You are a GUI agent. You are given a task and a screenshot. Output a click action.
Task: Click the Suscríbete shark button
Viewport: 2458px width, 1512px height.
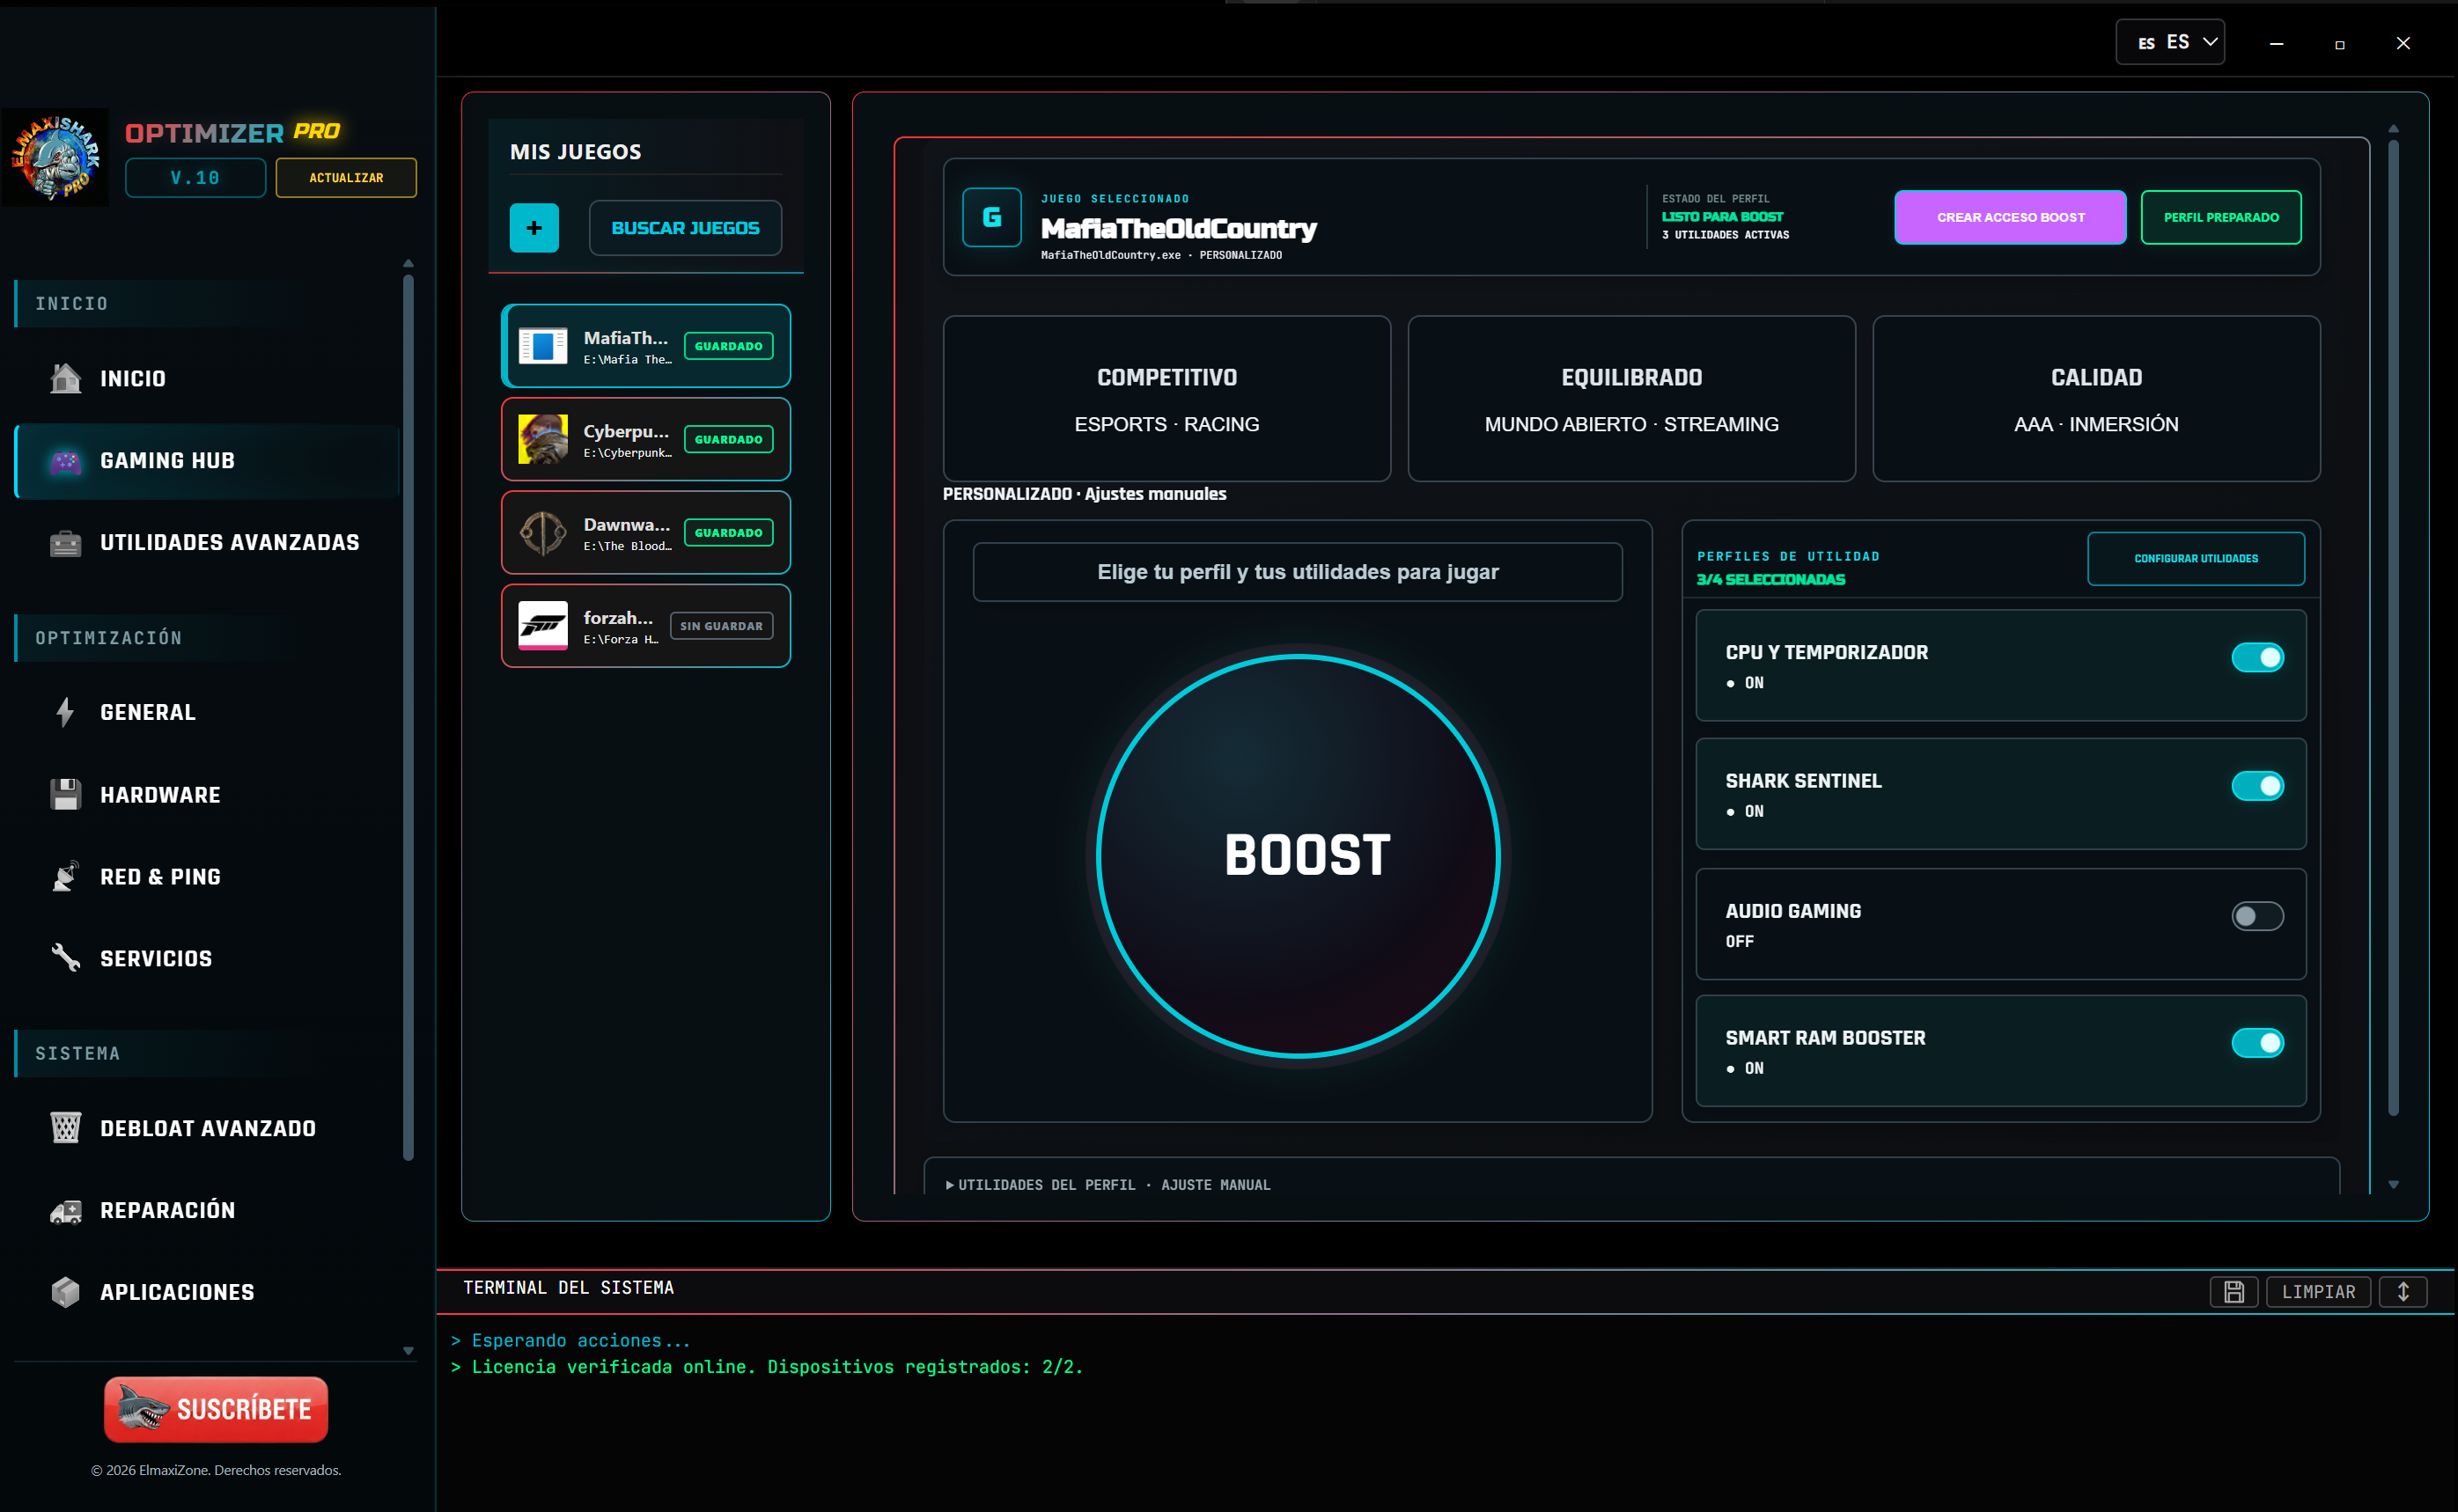[x=216, y=1409]
